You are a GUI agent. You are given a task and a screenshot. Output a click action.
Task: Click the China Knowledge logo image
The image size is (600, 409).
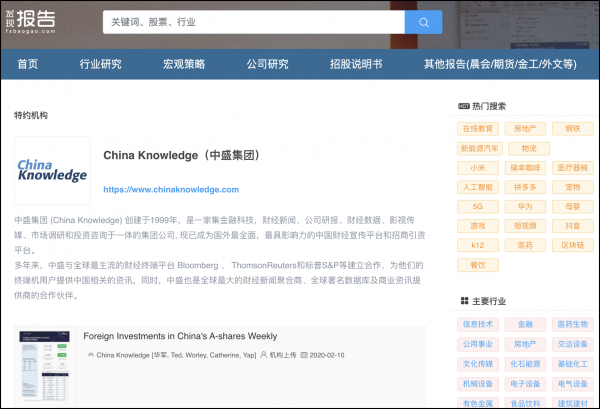52,171
